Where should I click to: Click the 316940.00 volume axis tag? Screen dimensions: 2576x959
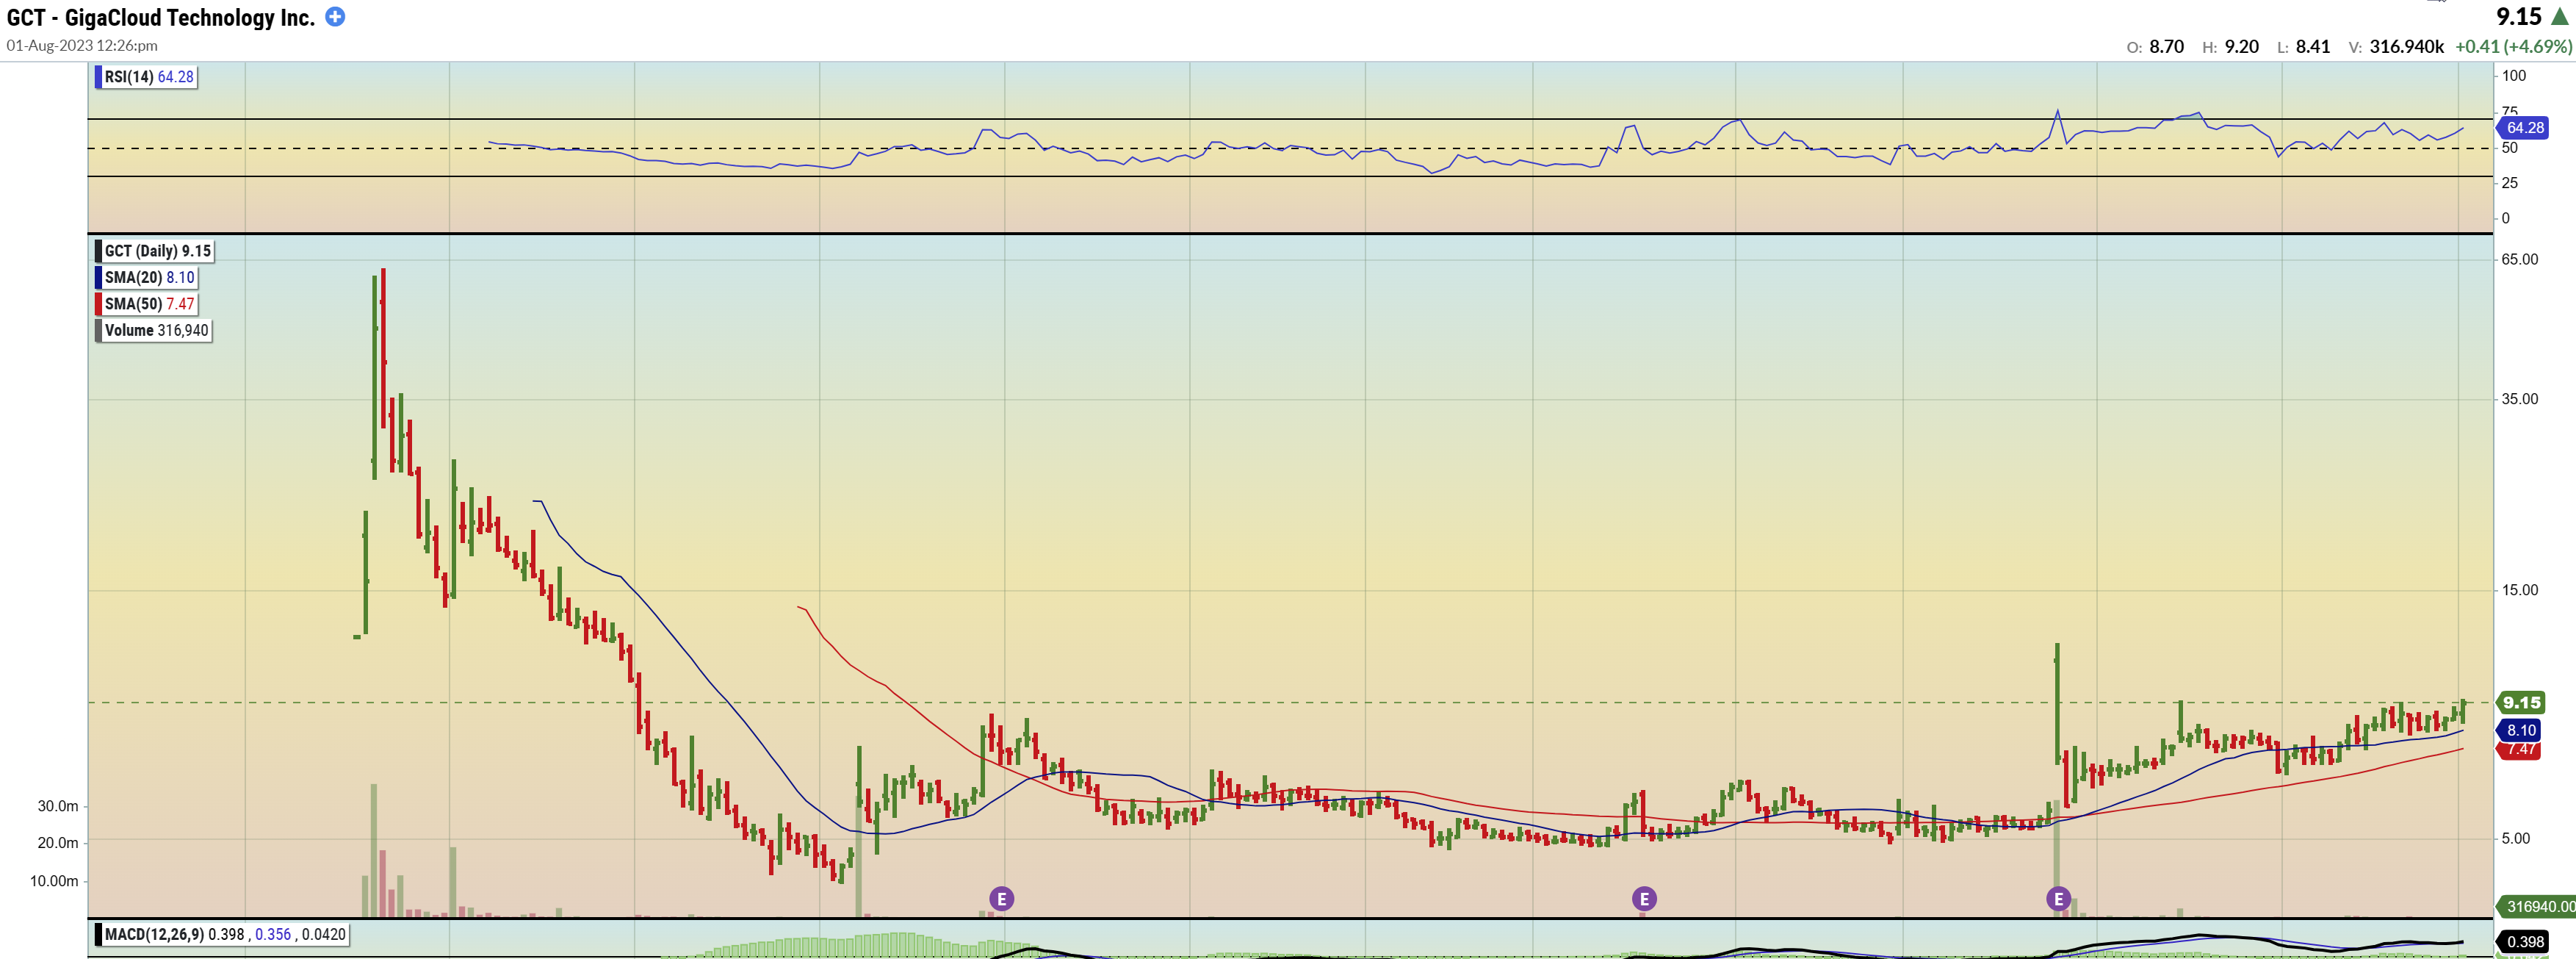click(2538, 906)
